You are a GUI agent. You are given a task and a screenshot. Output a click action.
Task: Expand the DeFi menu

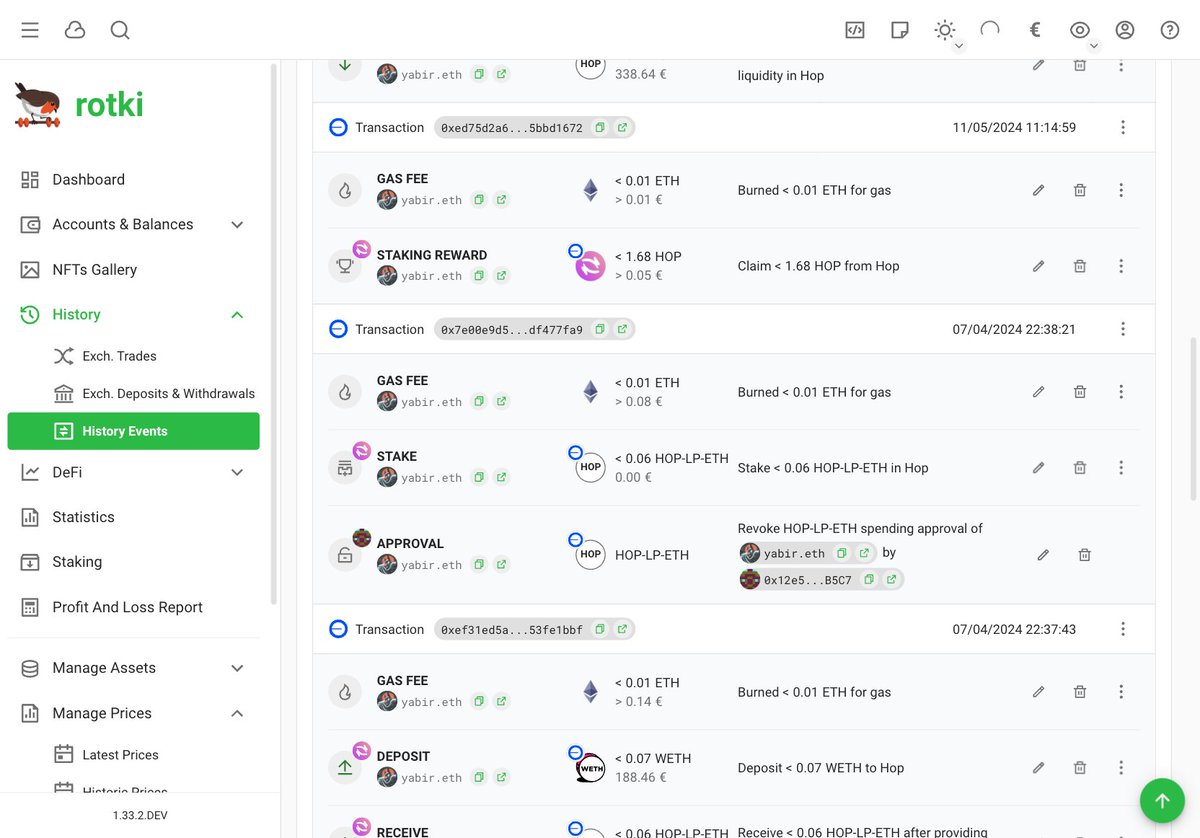pyautogui.click(x=133, y=472)
